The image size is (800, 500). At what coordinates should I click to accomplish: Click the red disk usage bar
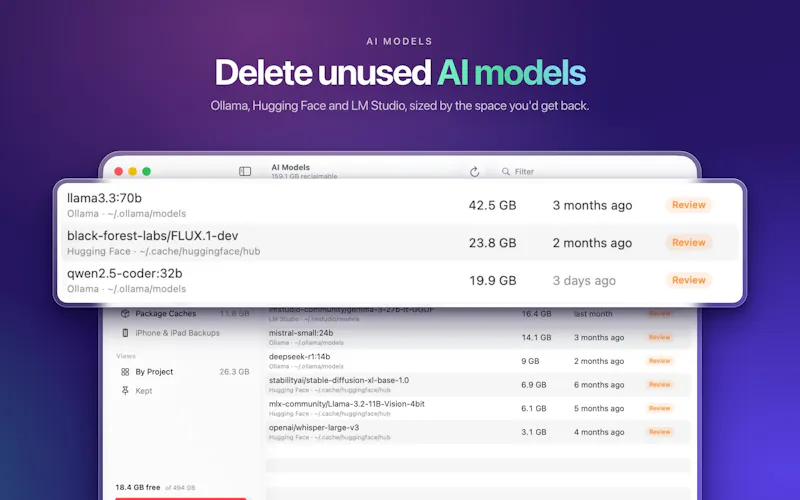[181, 498]
